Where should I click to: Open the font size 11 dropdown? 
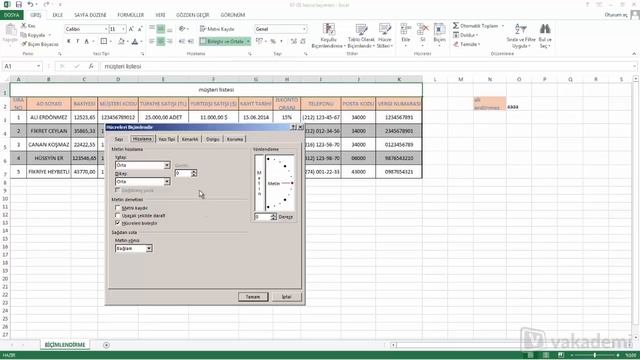123,29
